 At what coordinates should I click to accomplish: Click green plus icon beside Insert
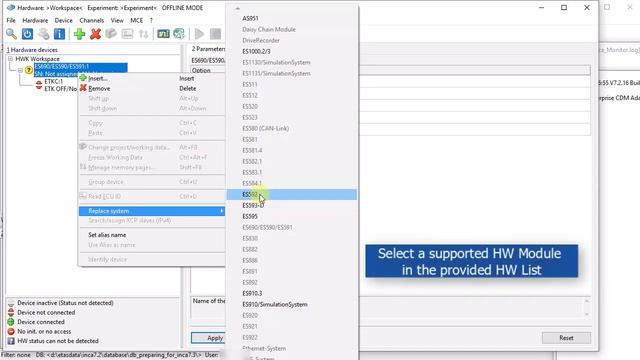pos(83,78)
